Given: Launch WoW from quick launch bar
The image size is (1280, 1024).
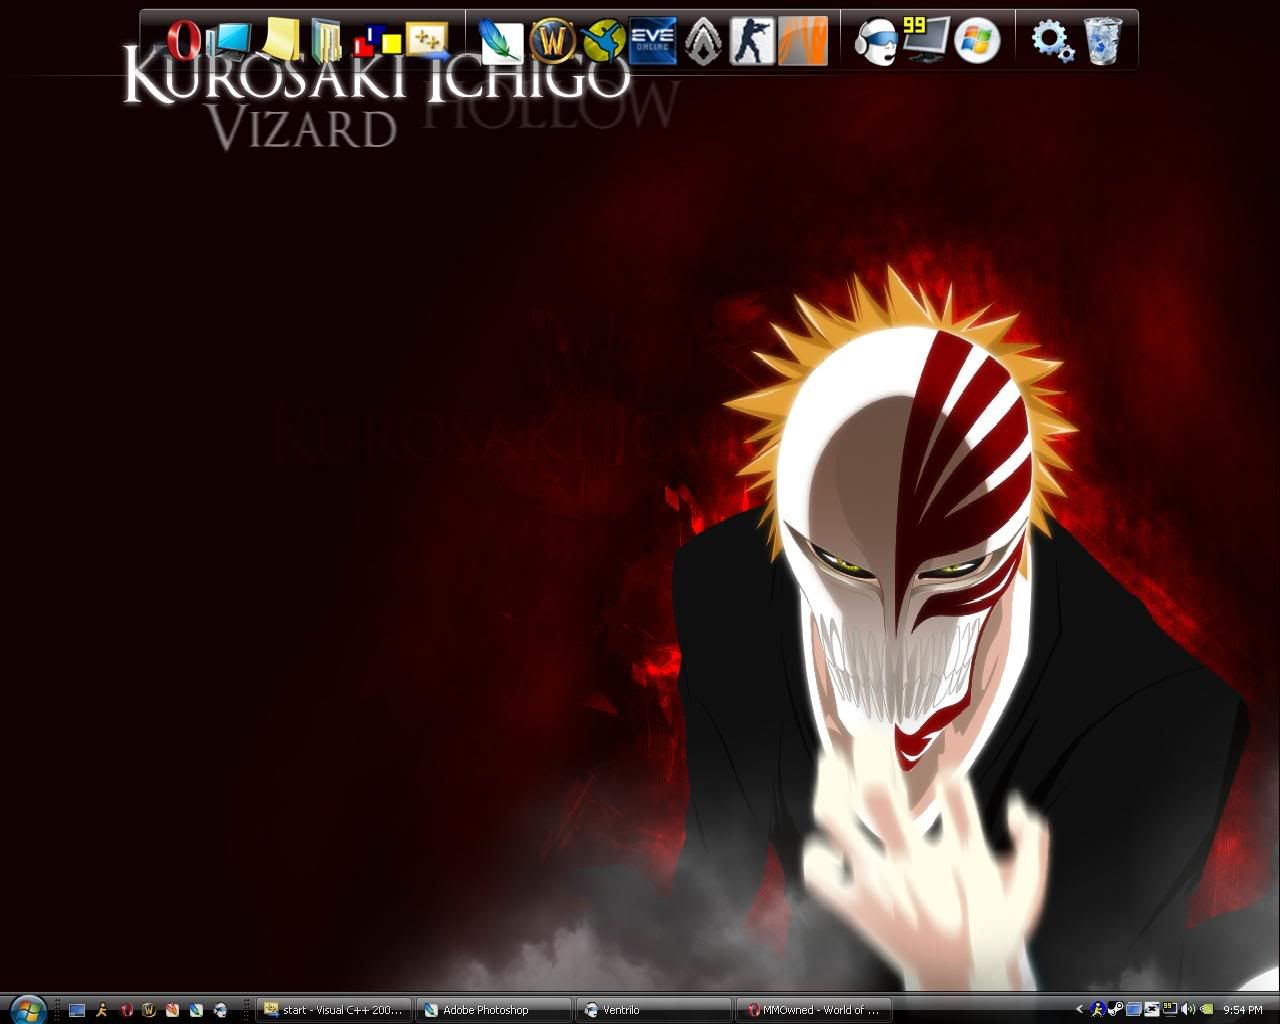Looking at the screenshot, I should coord(149,1010).
